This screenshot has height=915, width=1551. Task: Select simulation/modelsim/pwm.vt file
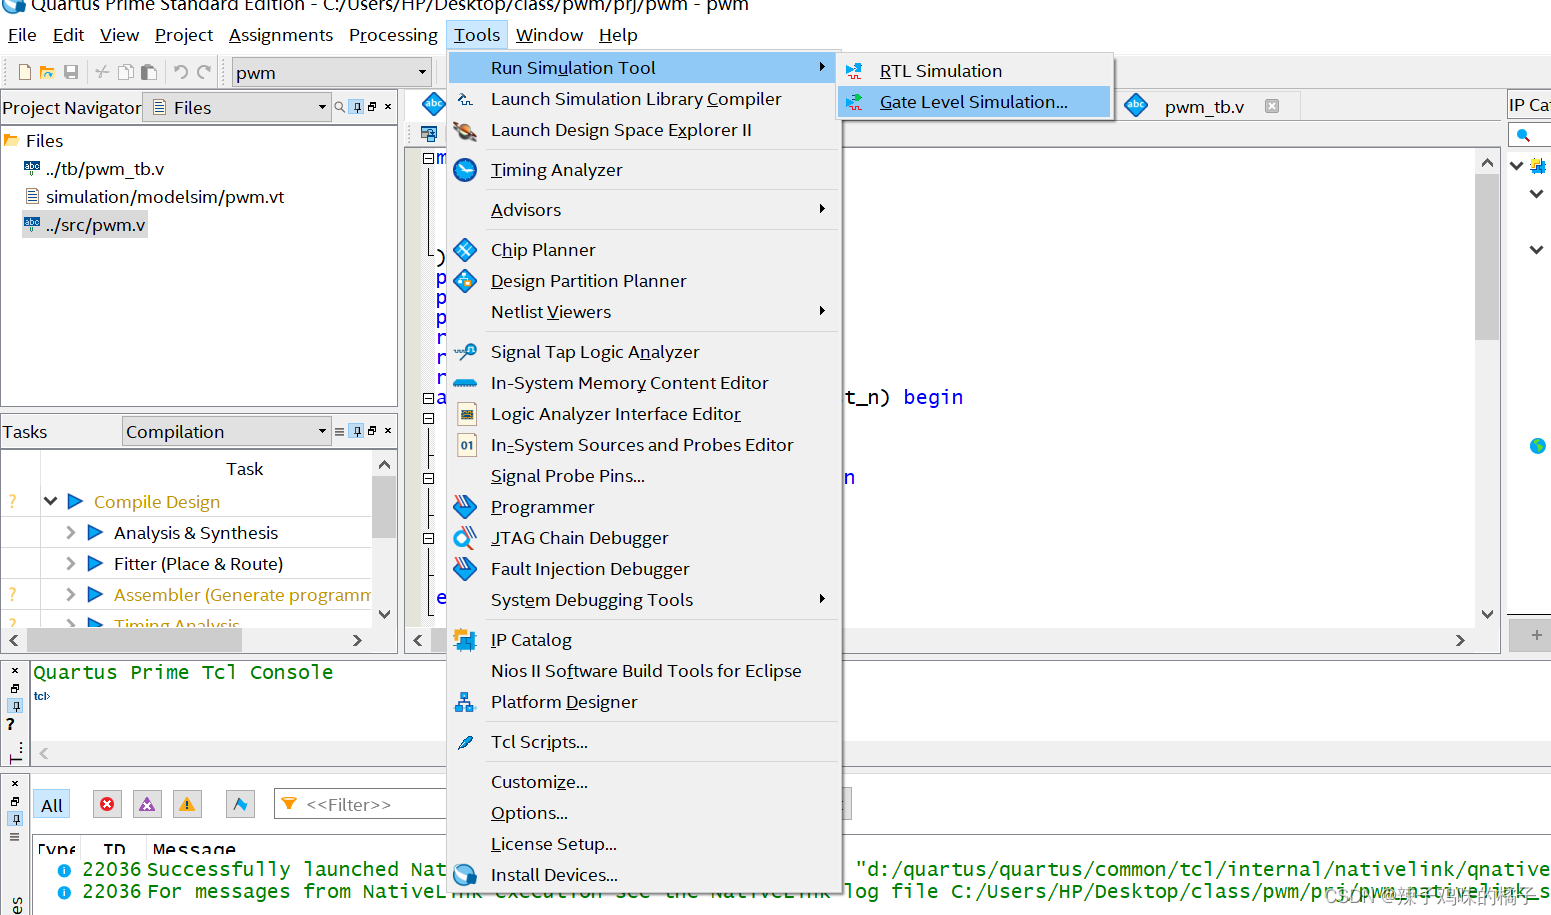point(165,197)
